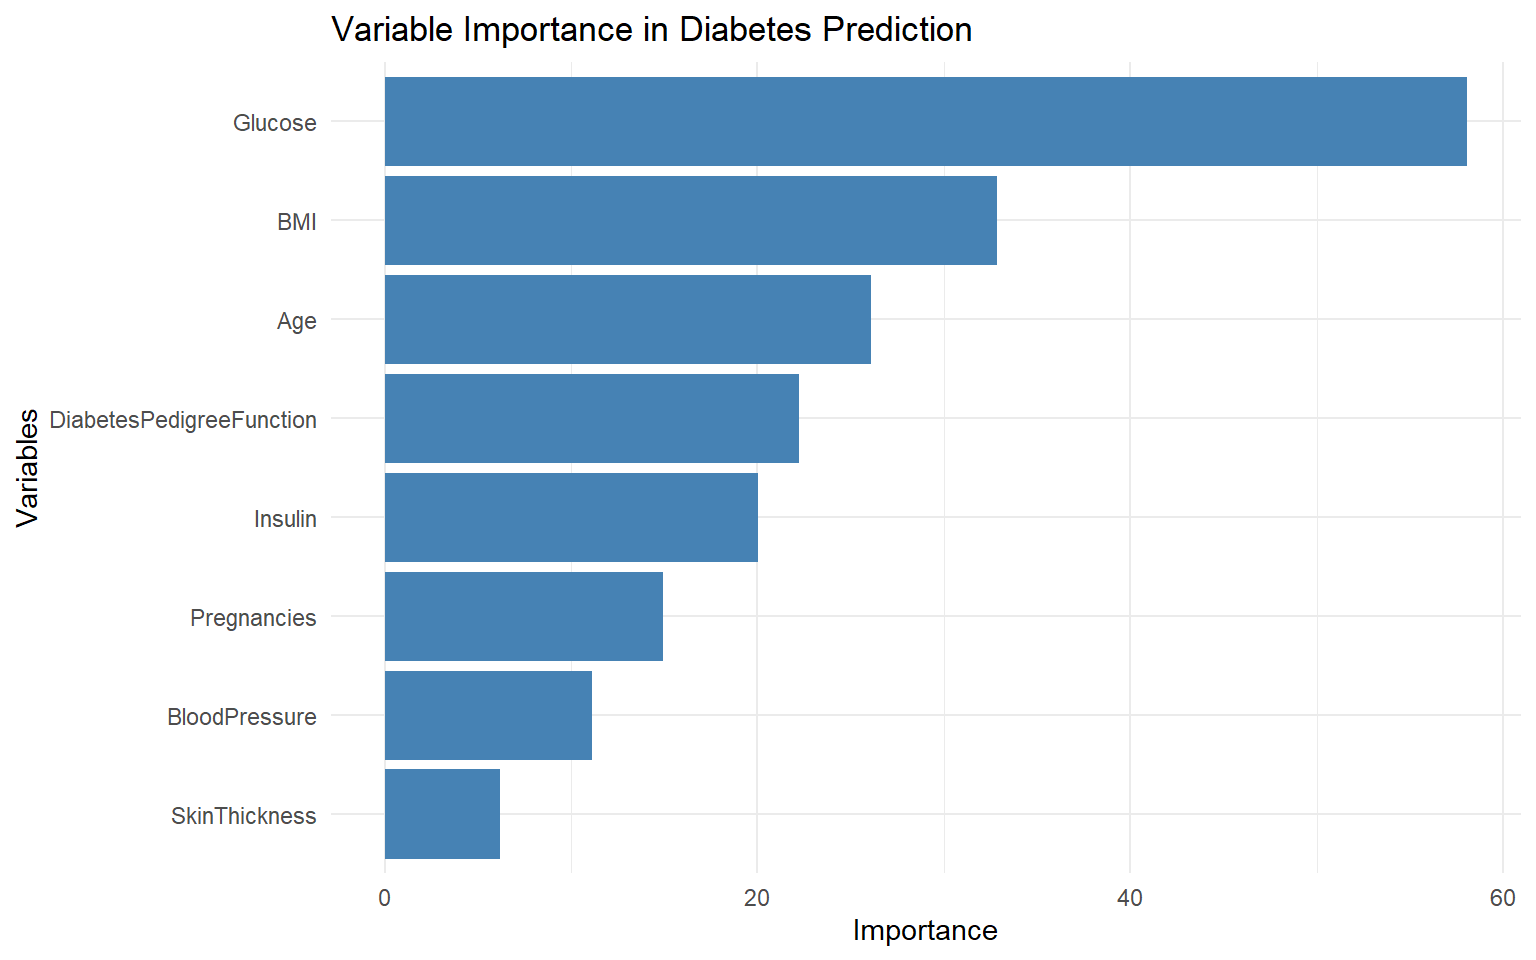1536x960 pixels.
Task: Click the chart title text
Action: 651,30
